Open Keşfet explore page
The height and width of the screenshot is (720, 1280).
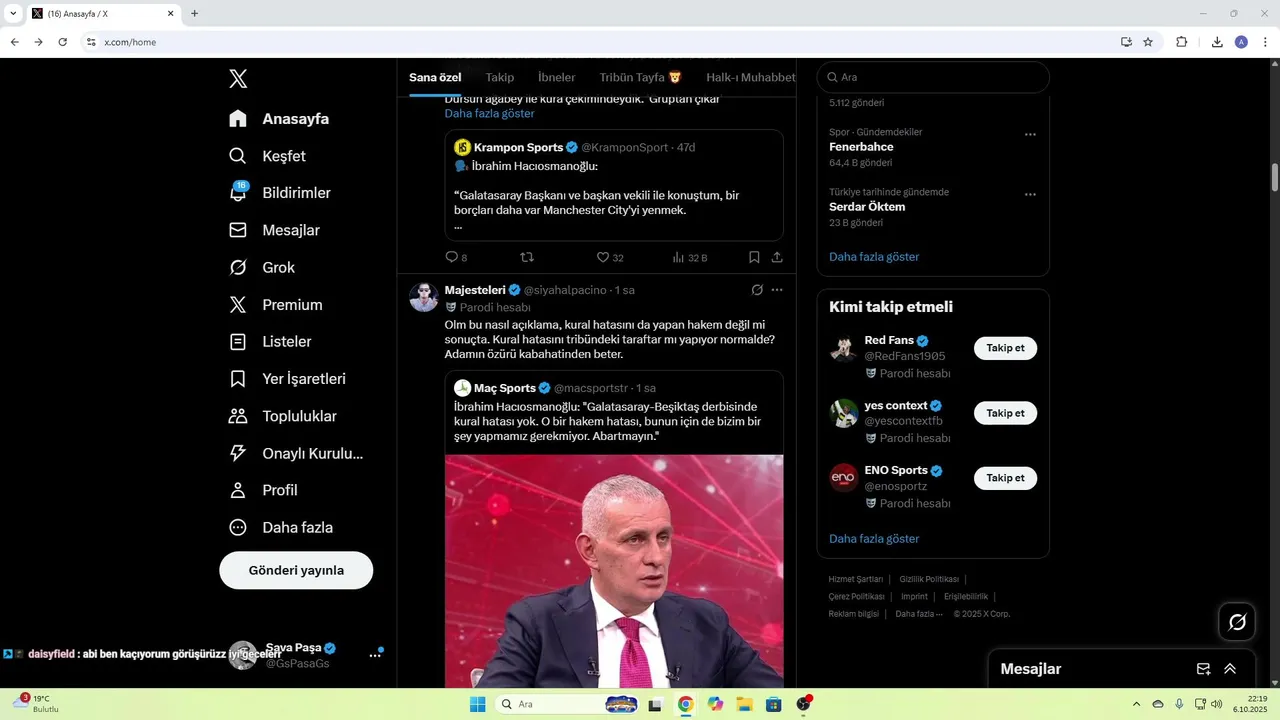pyautogui.click(x=267, y=156)
